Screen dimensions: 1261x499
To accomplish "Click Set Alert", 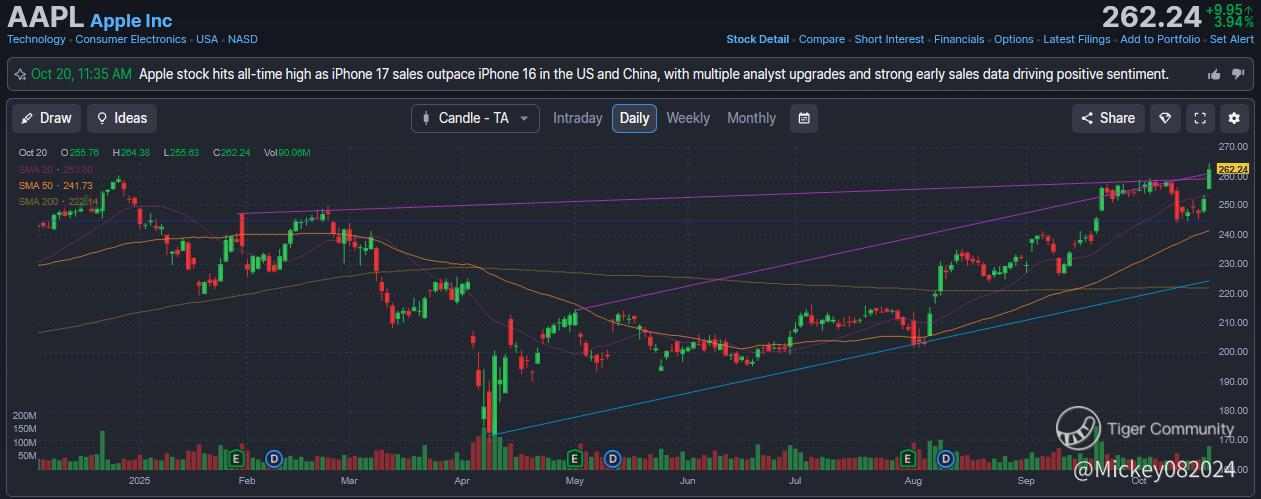I will (x=1232, y=39).
